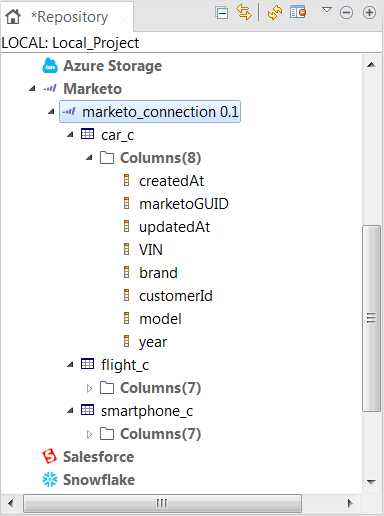Image resolution: width=384 pixels, height=516 pixels.
Task: Select the flight_c table
Action: pos(125,365)
